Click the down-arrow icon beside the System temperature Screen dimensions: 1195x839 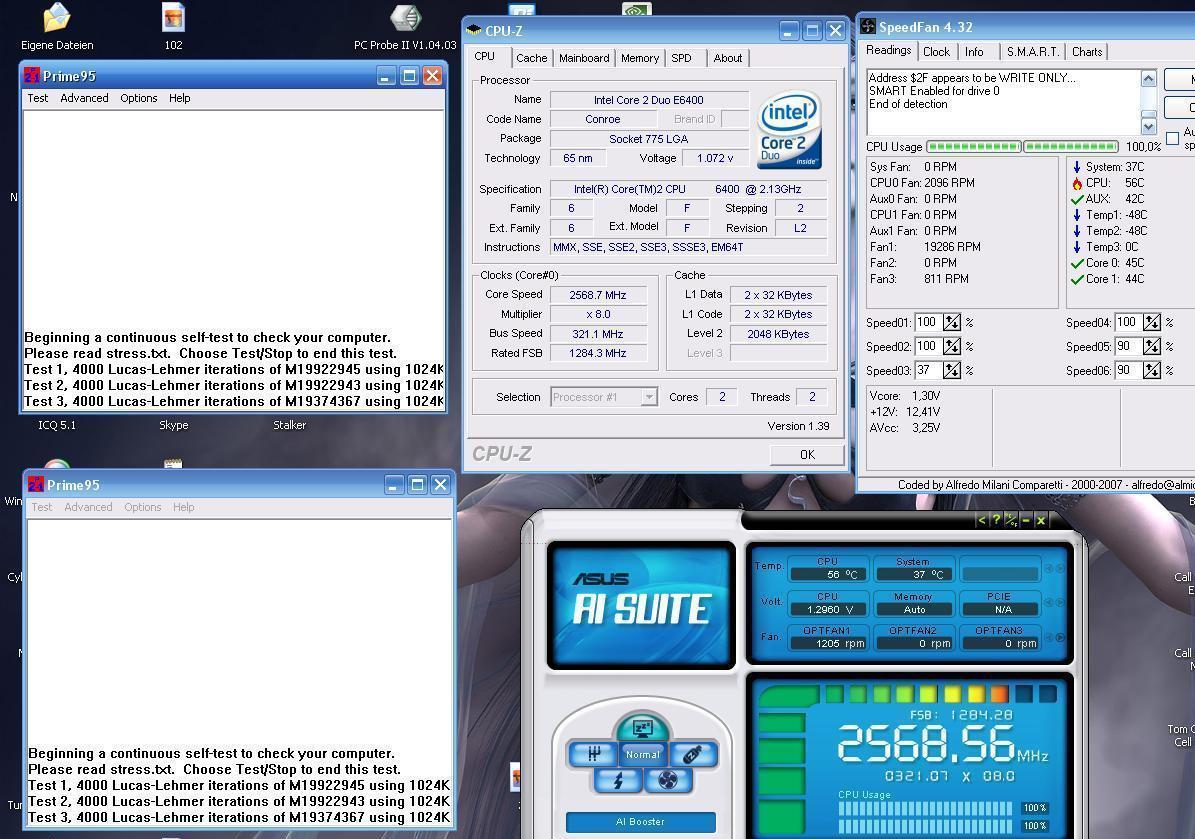(x=1077, y=167)
